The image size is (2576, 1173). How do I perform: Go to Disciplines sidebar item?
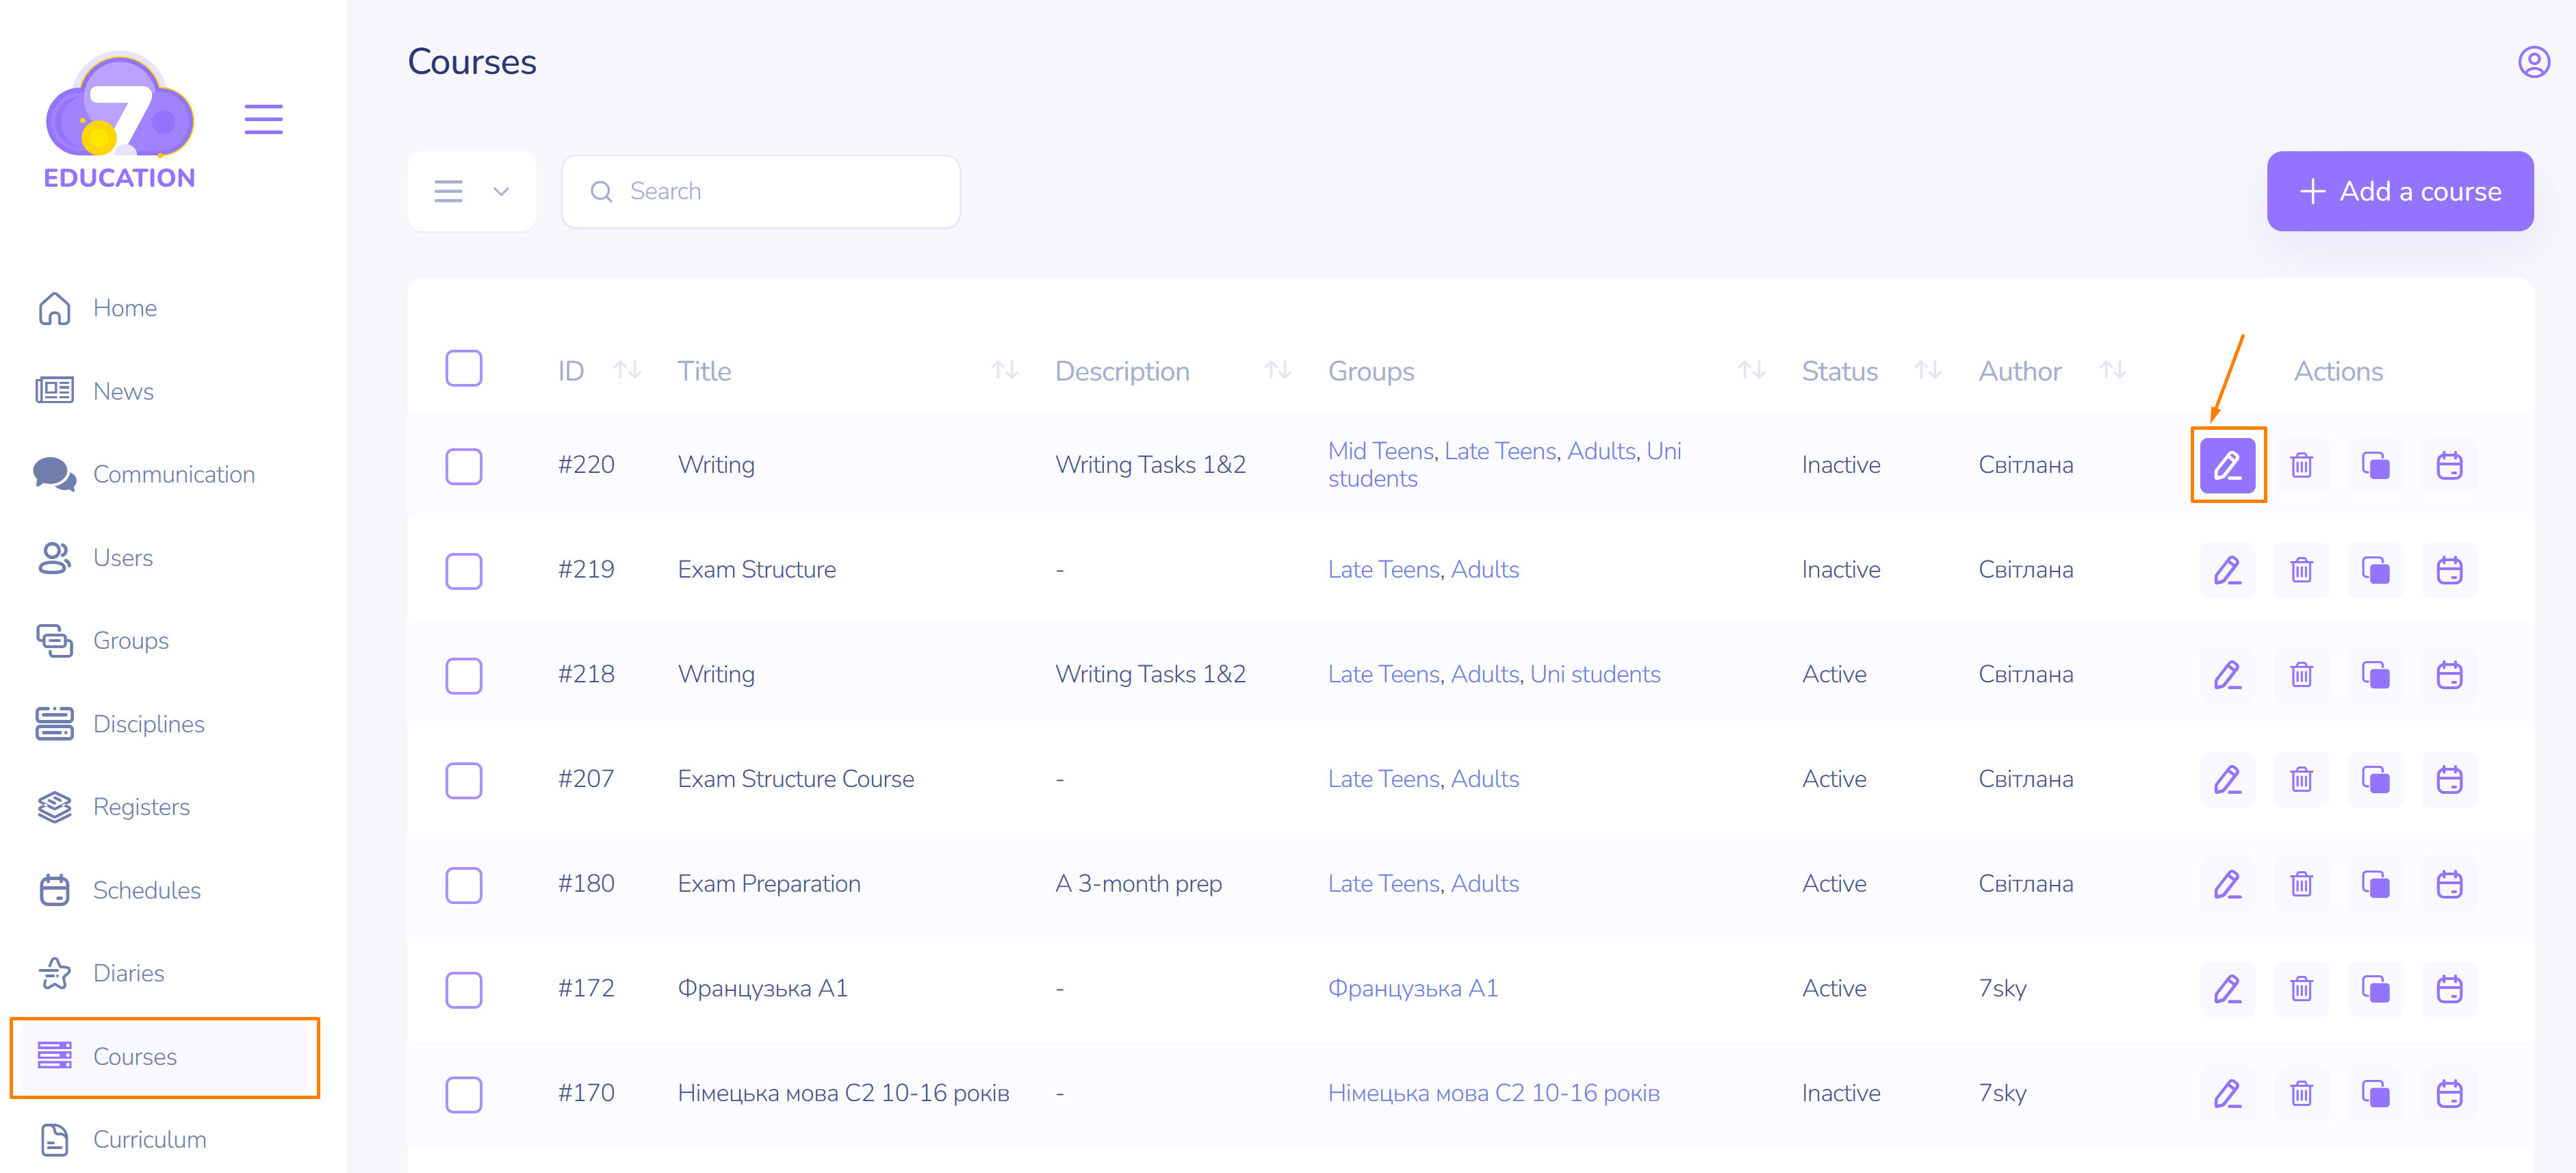click(x=148, y=724)
